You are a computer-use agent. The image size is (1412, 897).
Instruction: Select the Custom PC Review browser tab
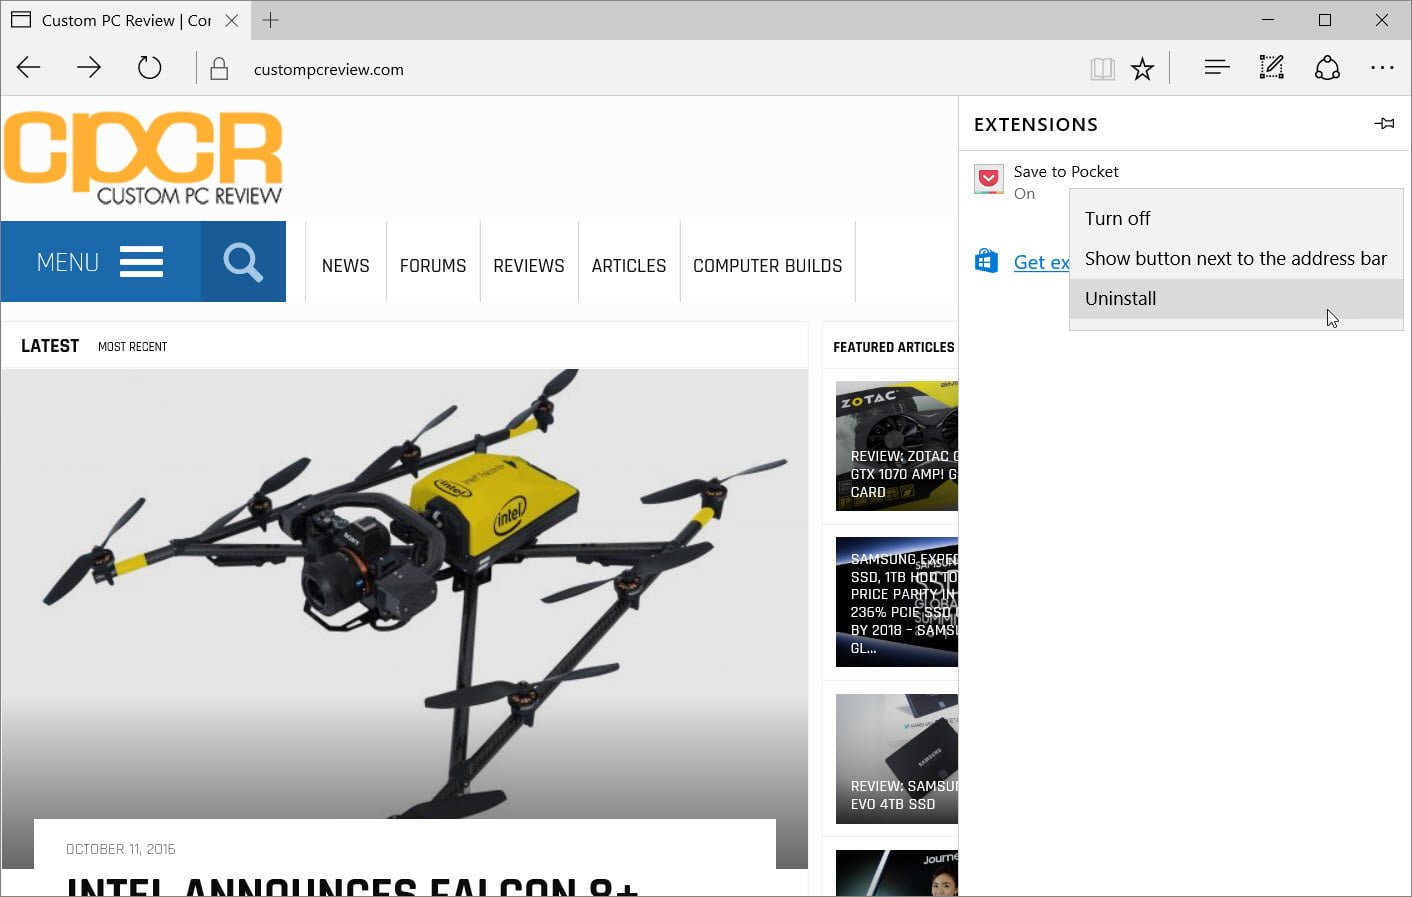coord(125,20)
